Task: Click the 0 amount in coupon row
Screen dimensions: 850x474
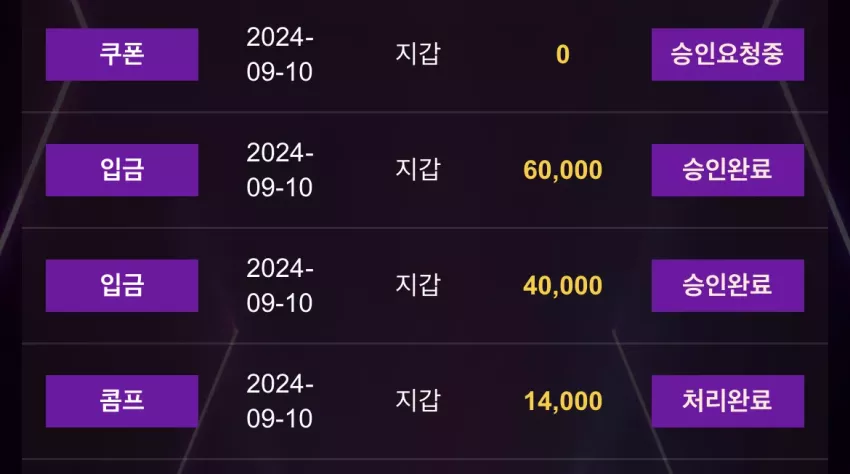Action: [x=563, y=54]
